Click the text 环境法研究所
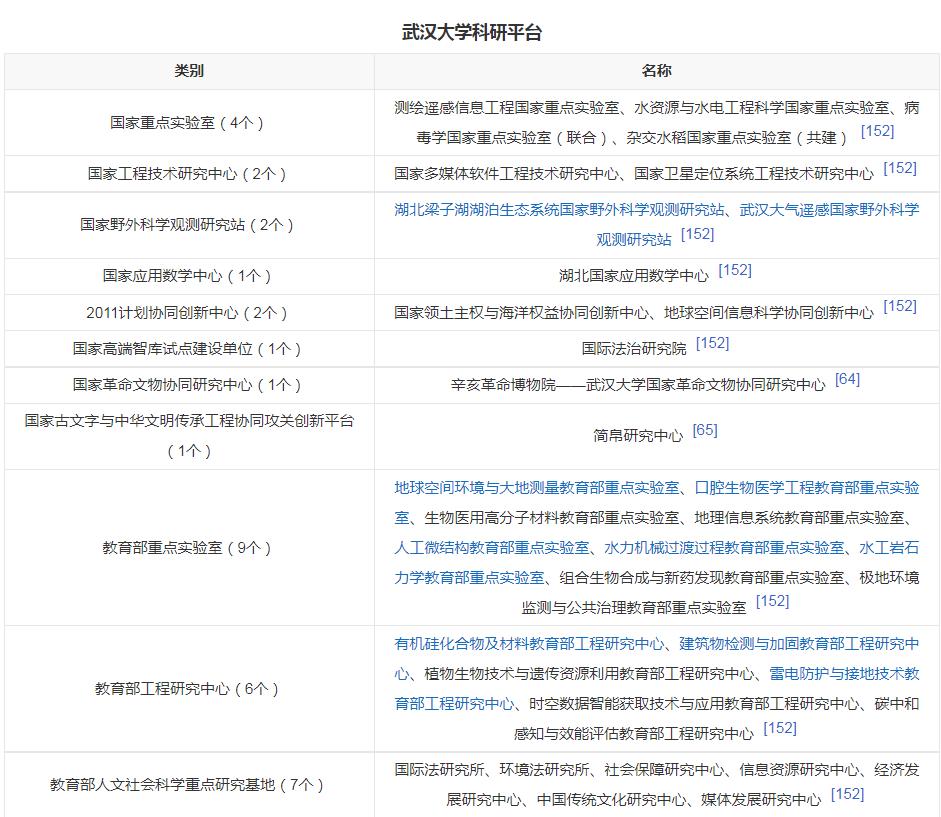Viewport: 941px width, 817px height. [544, 770]
